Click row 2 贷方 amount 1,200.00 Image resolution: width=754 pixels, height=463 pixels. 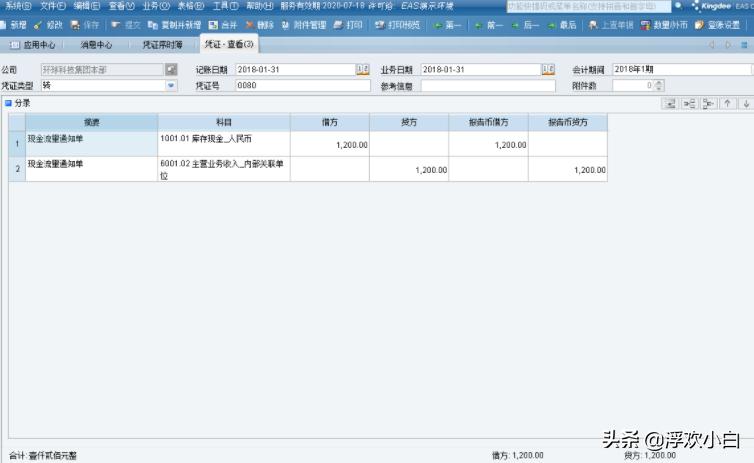[409, 169]
